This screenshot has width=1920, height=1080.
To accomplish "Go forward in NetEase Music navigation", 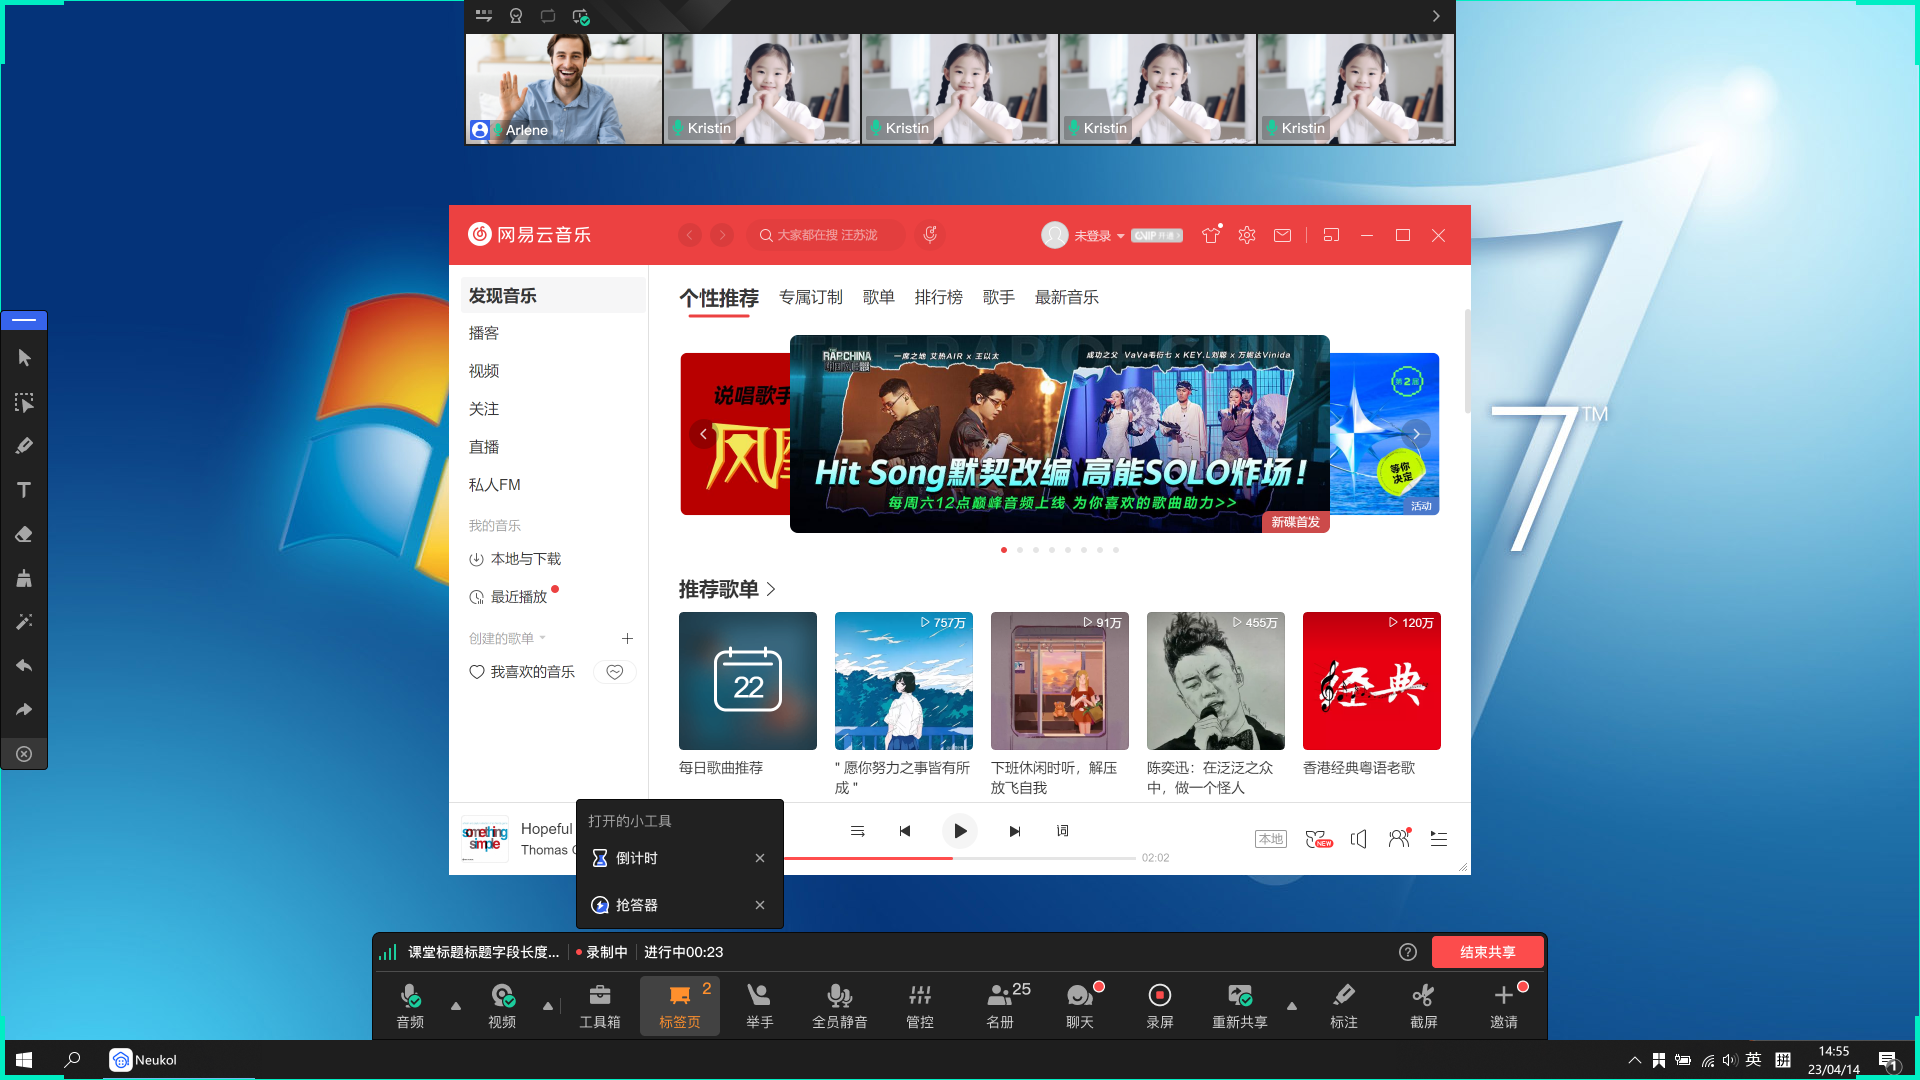I will [x=722, y=235].
